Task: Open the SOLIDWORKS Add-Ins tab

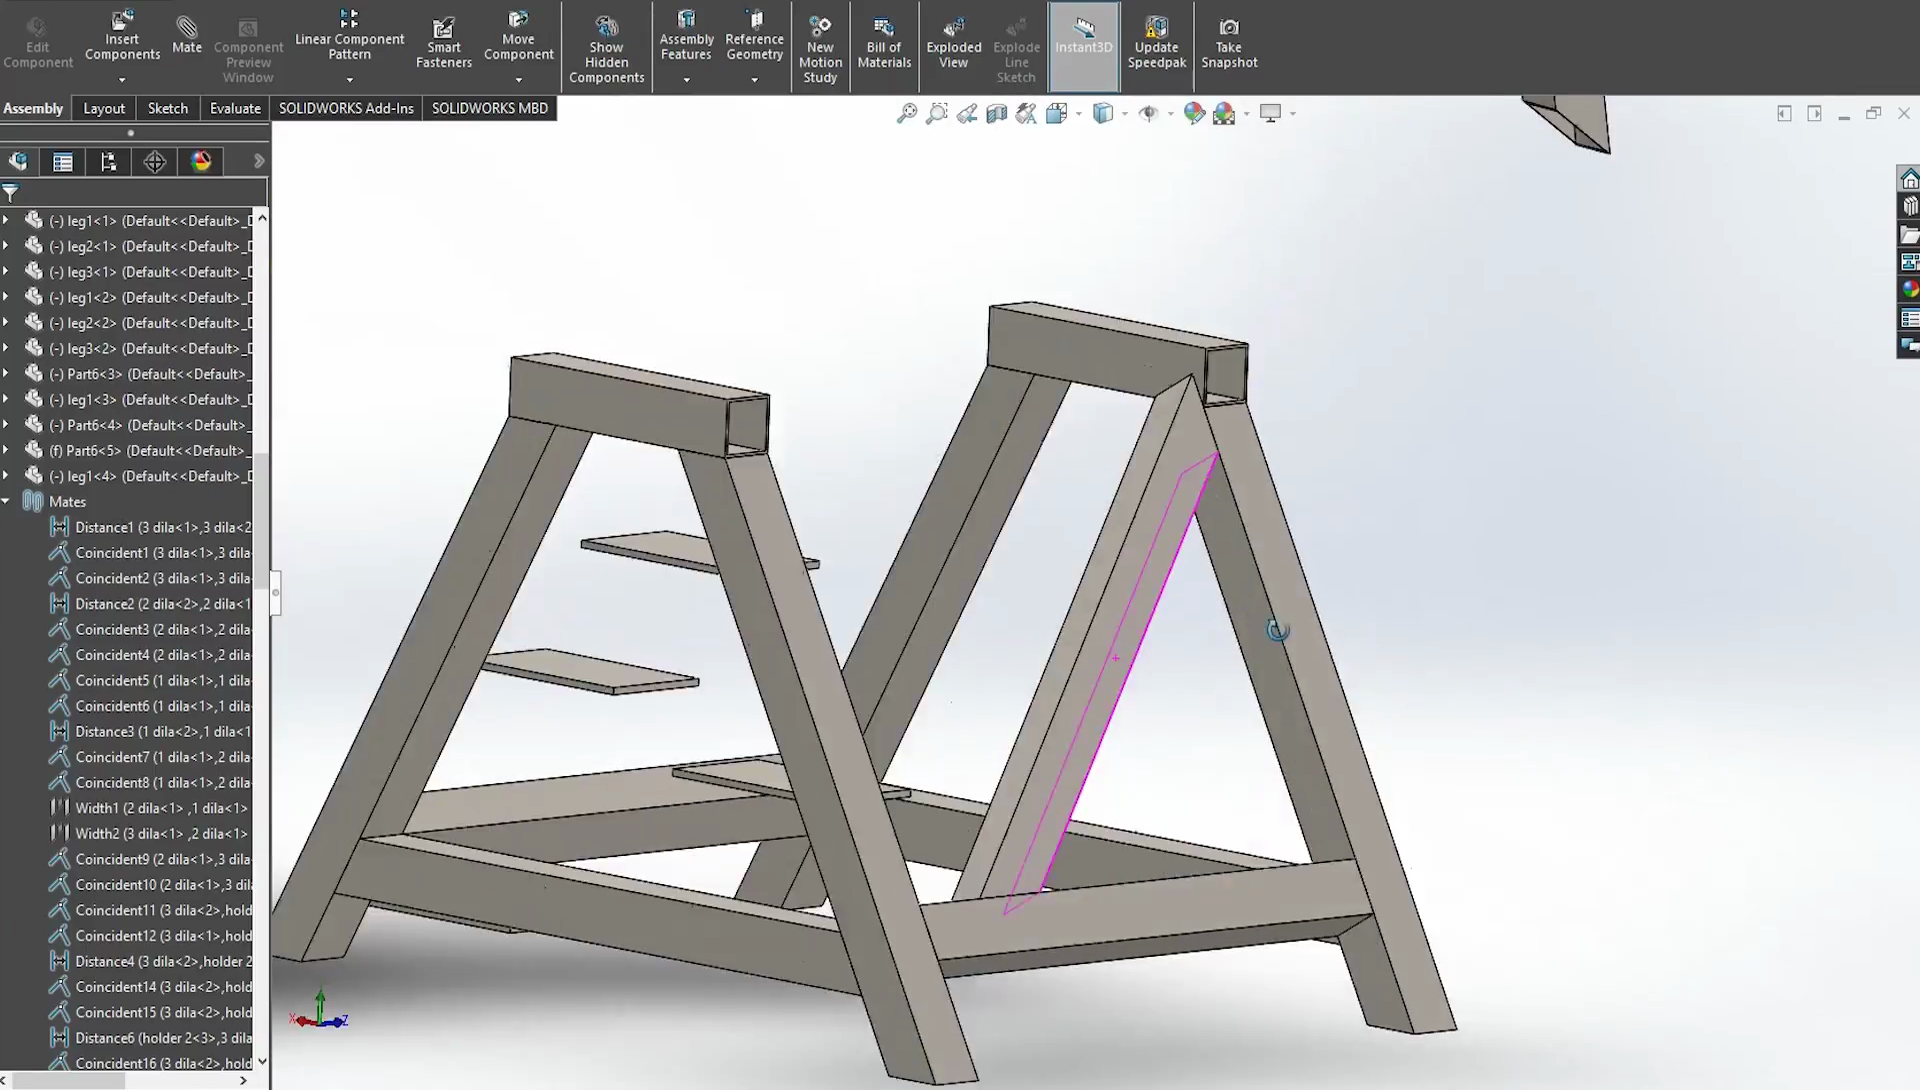Action: point(346,108)
